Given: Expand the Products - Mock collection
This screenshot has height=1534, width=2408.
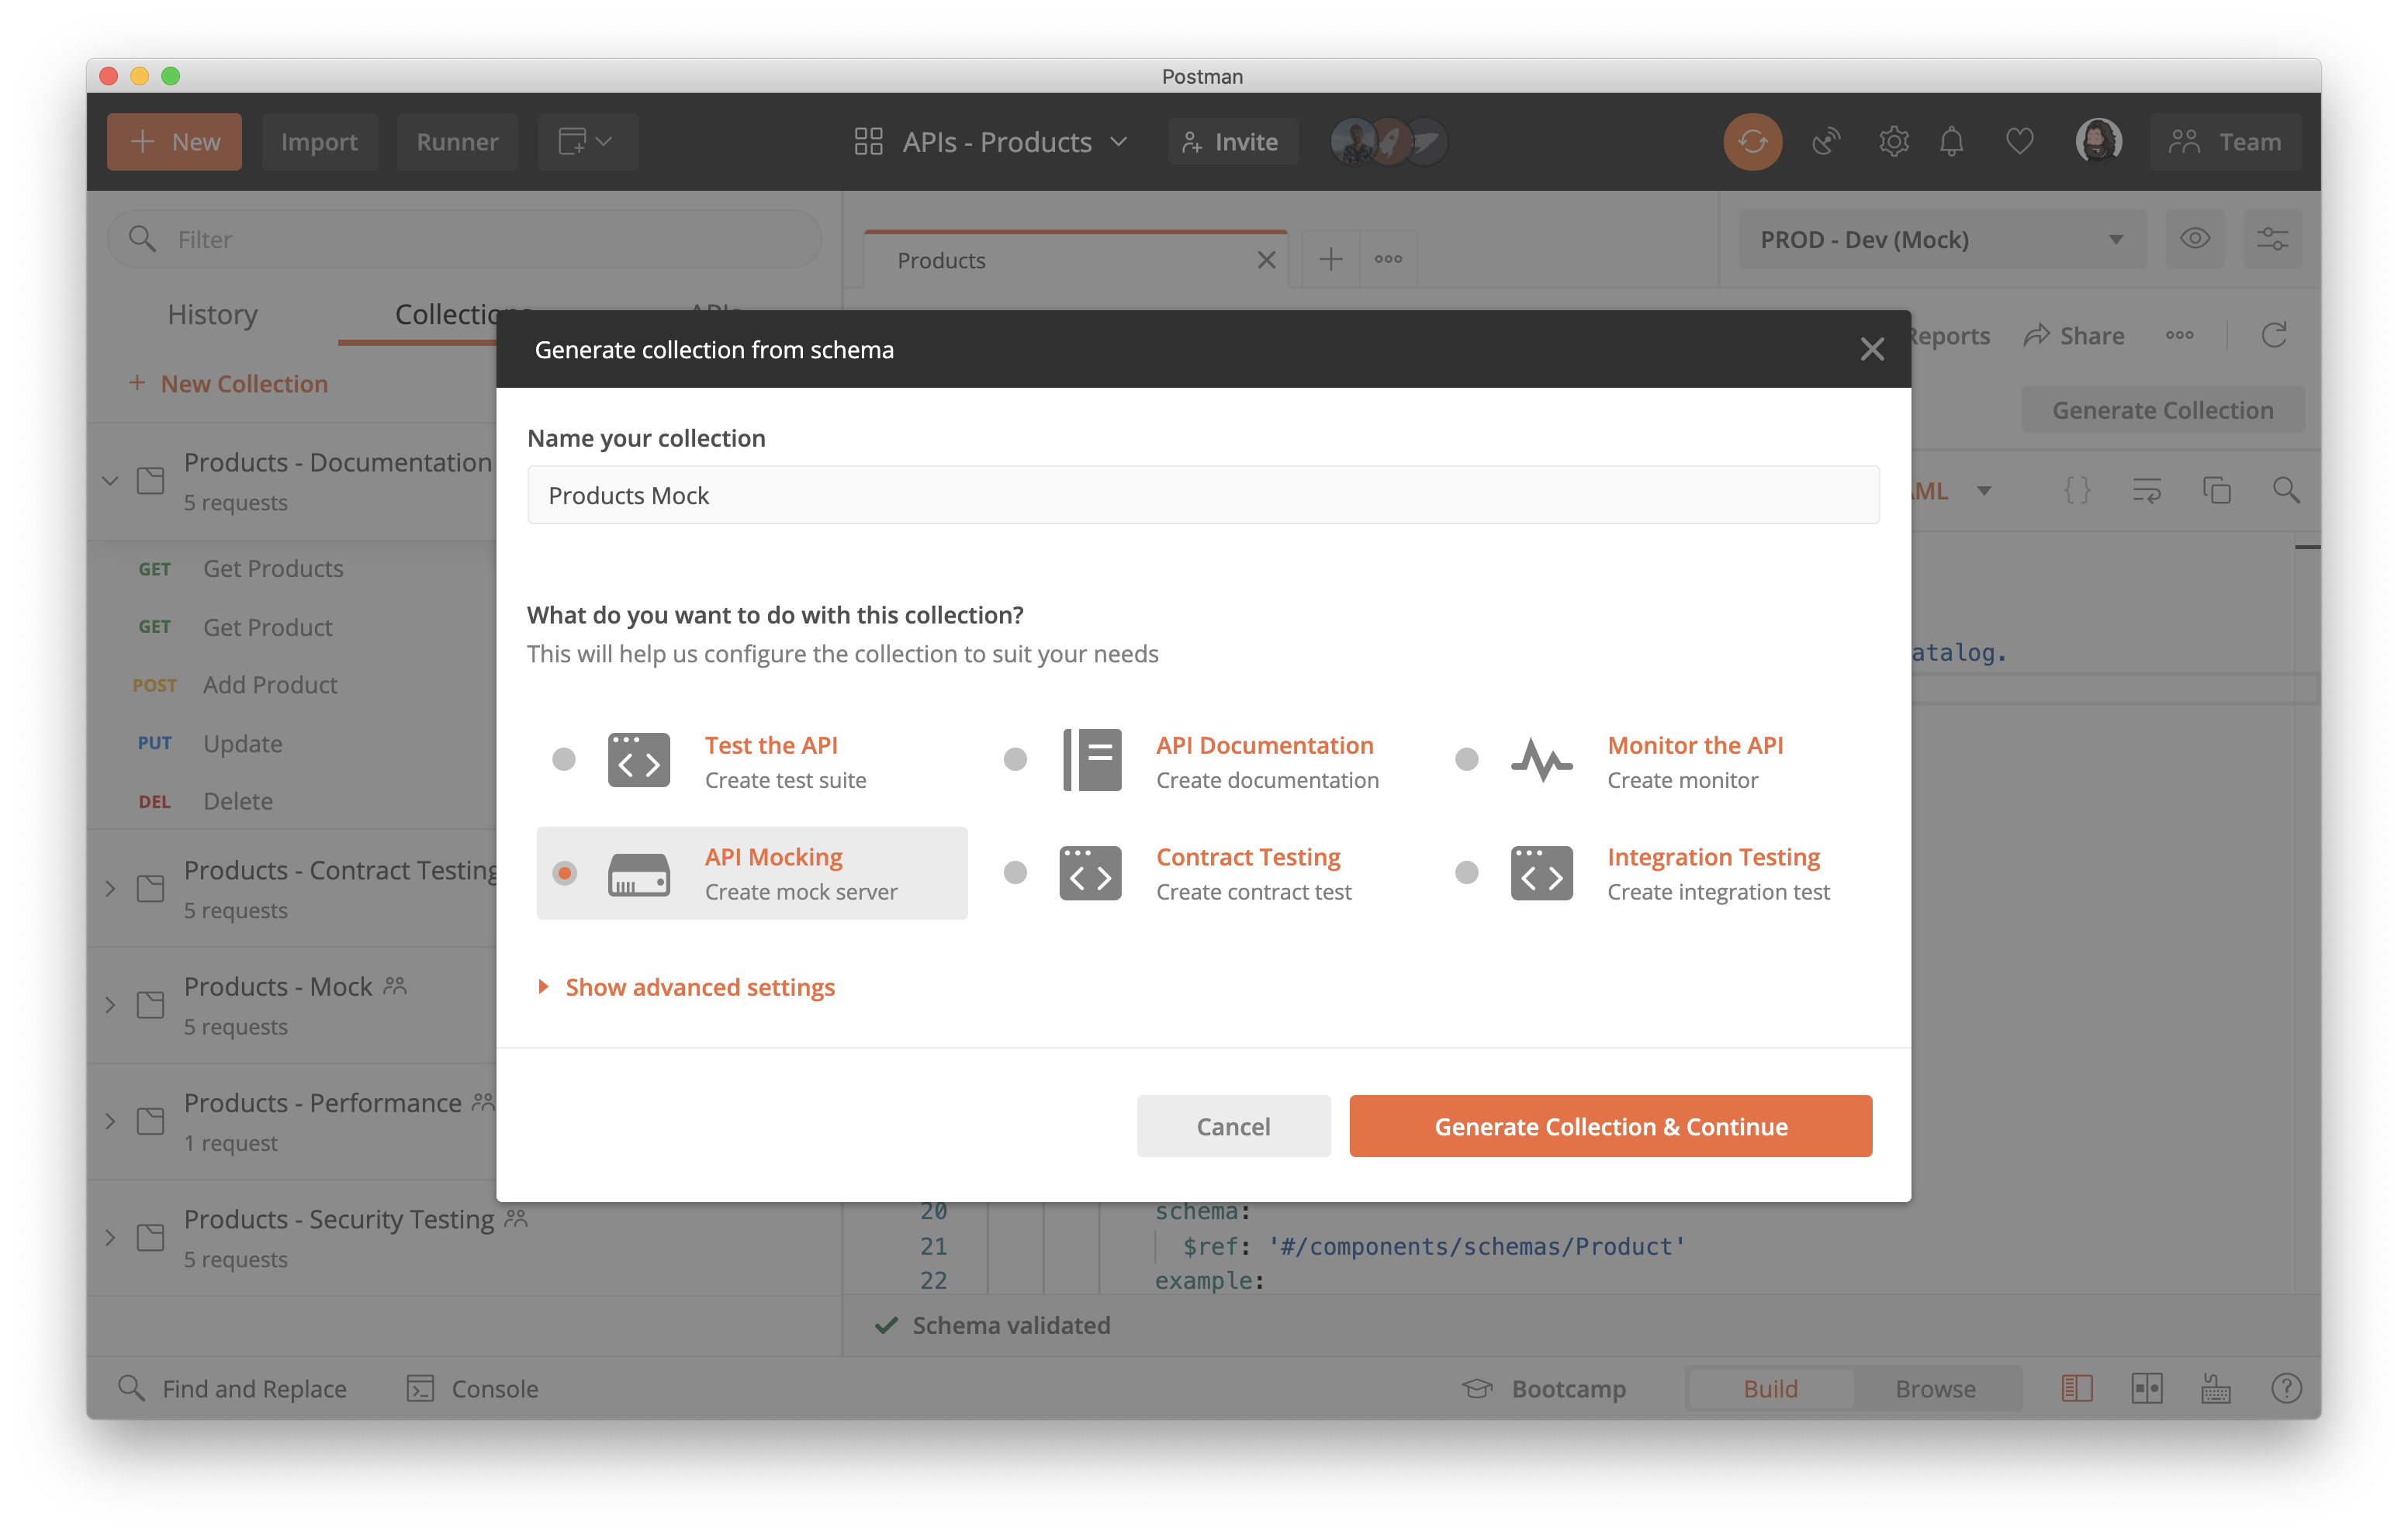Looking at the screenshot, I should click(x=110, y=1005).
